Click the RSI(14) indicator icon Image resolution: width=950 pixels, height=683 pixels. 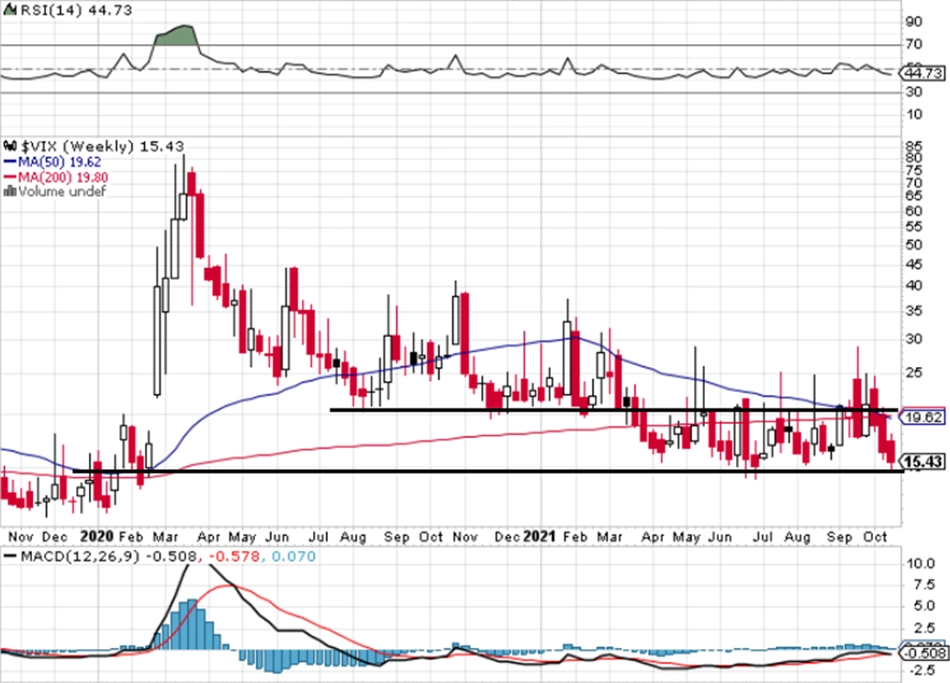[x=12, y=10]
